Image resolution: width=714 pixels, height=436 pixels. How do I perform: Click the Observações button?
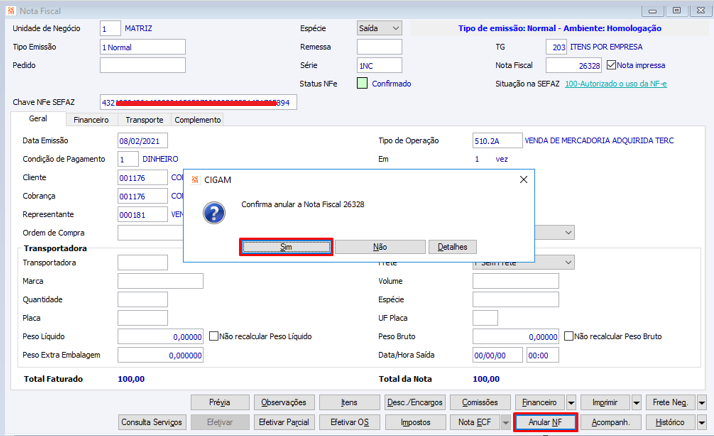point(284,403)
